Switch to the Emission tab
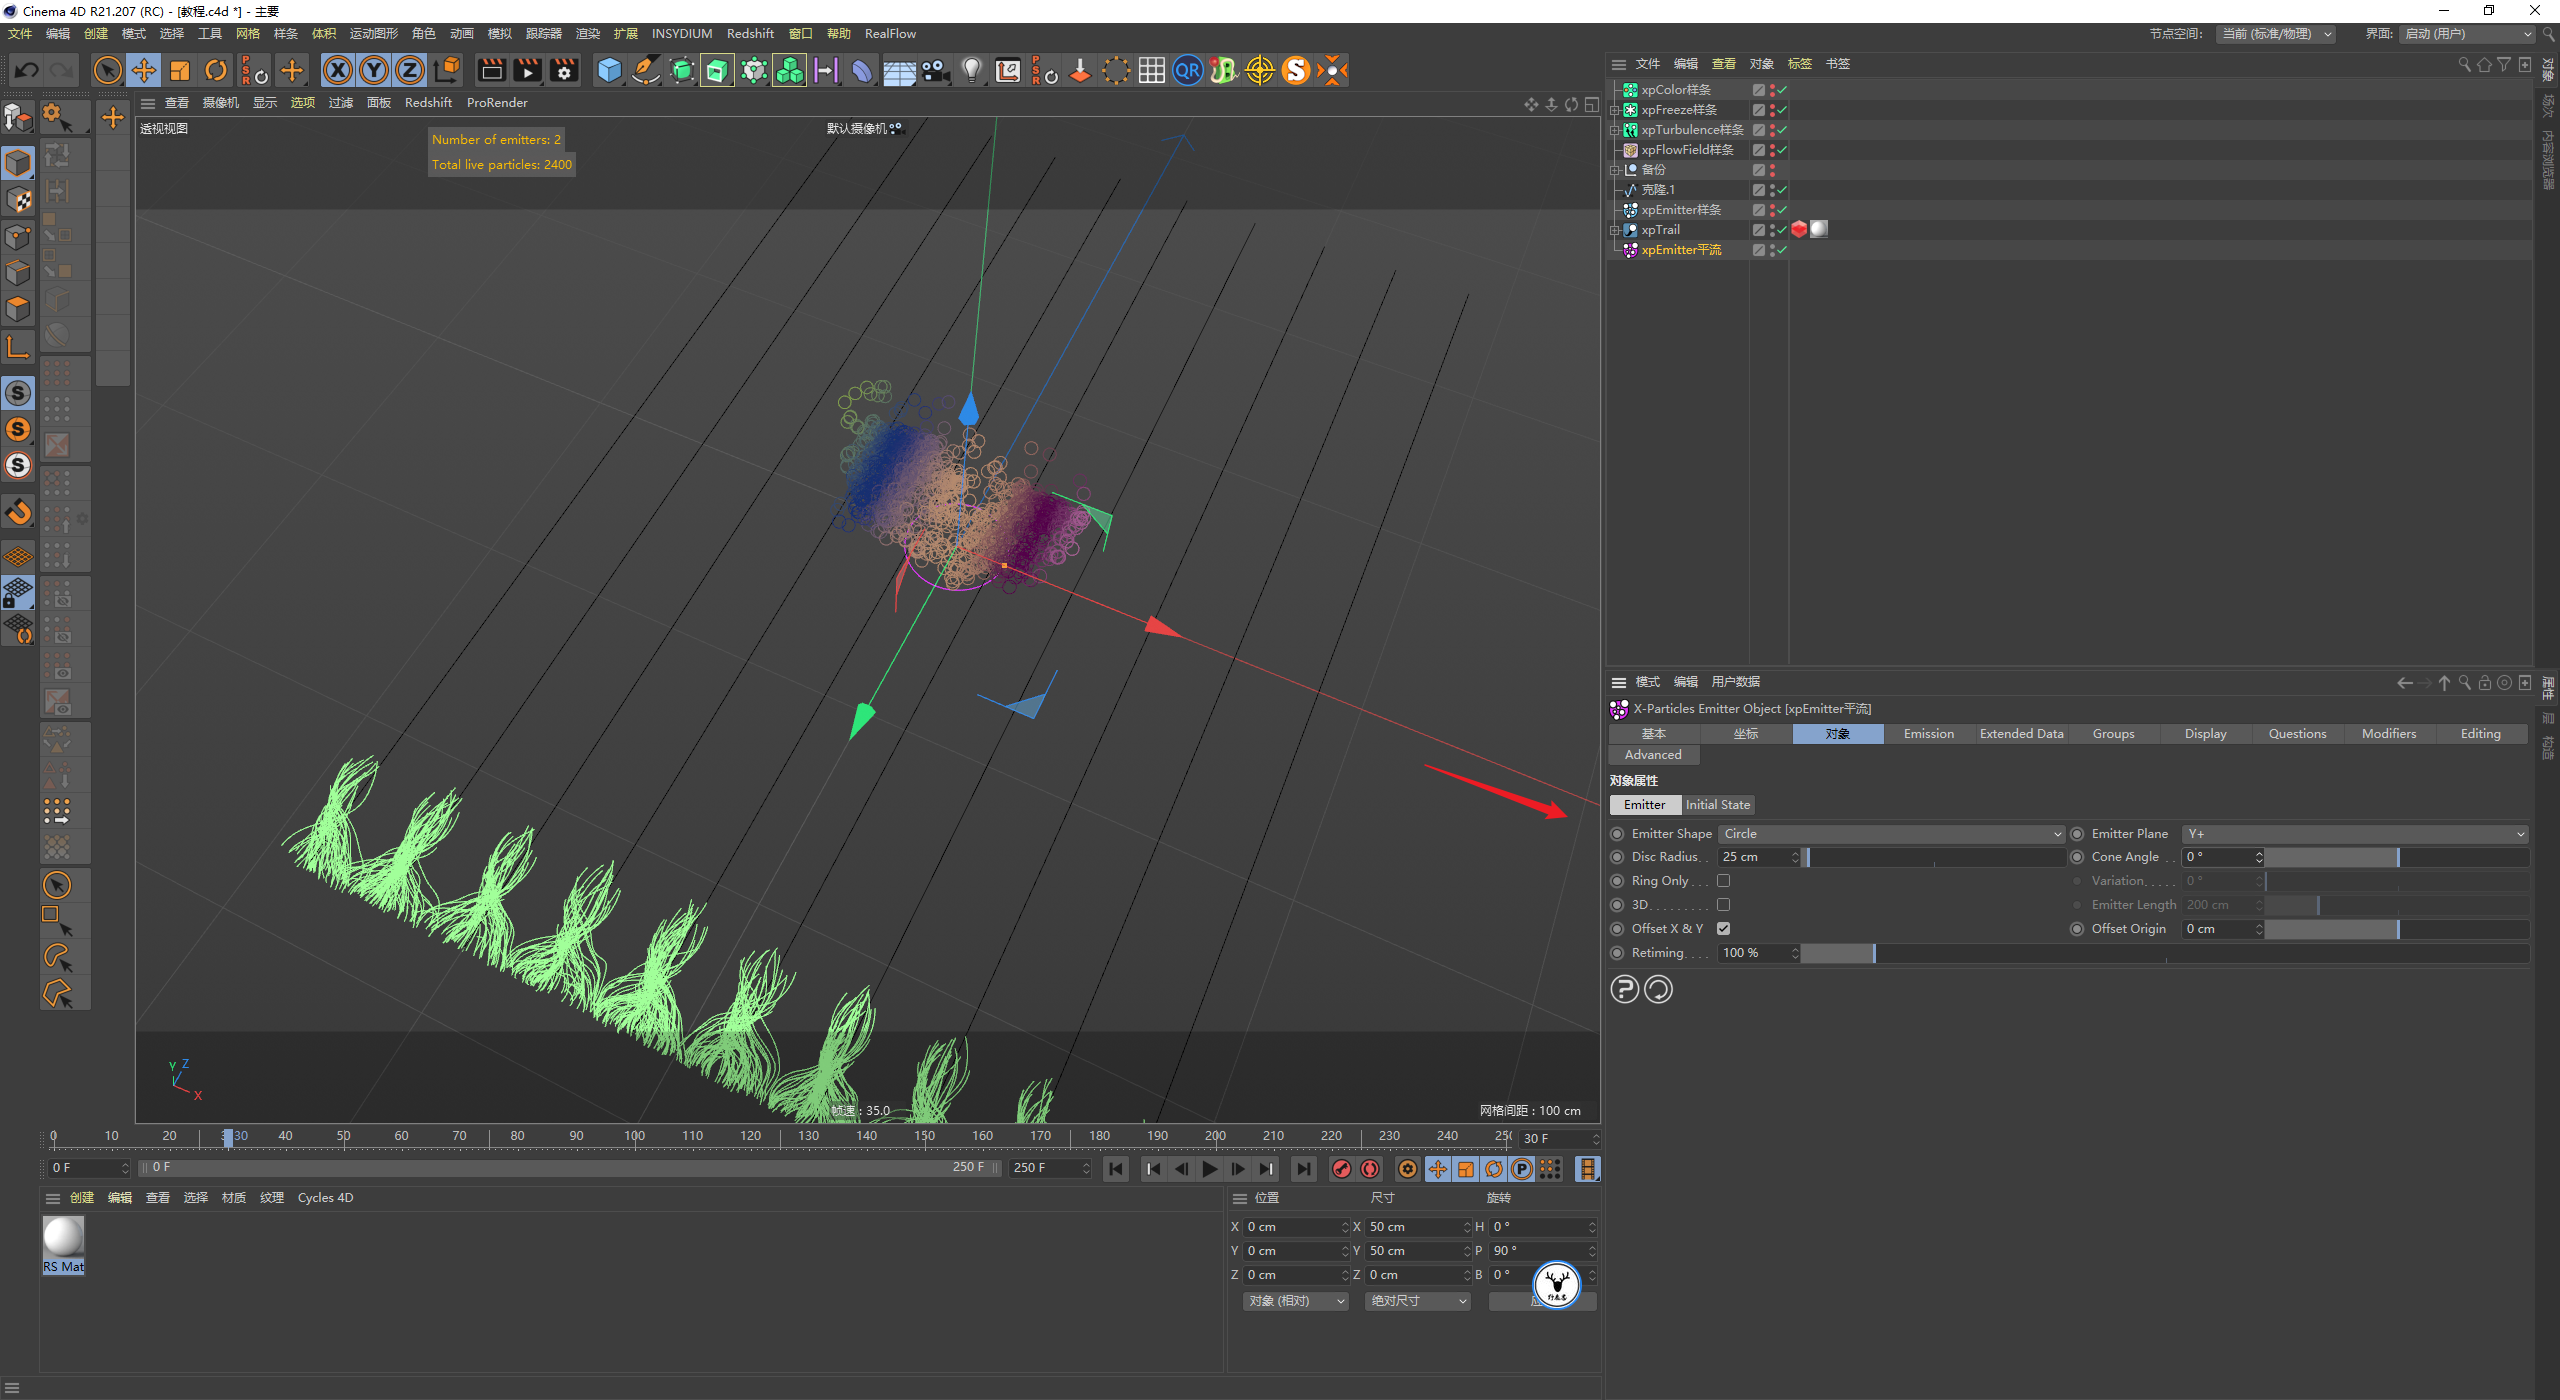Screen dimensions: 2560x1400 1928,734
